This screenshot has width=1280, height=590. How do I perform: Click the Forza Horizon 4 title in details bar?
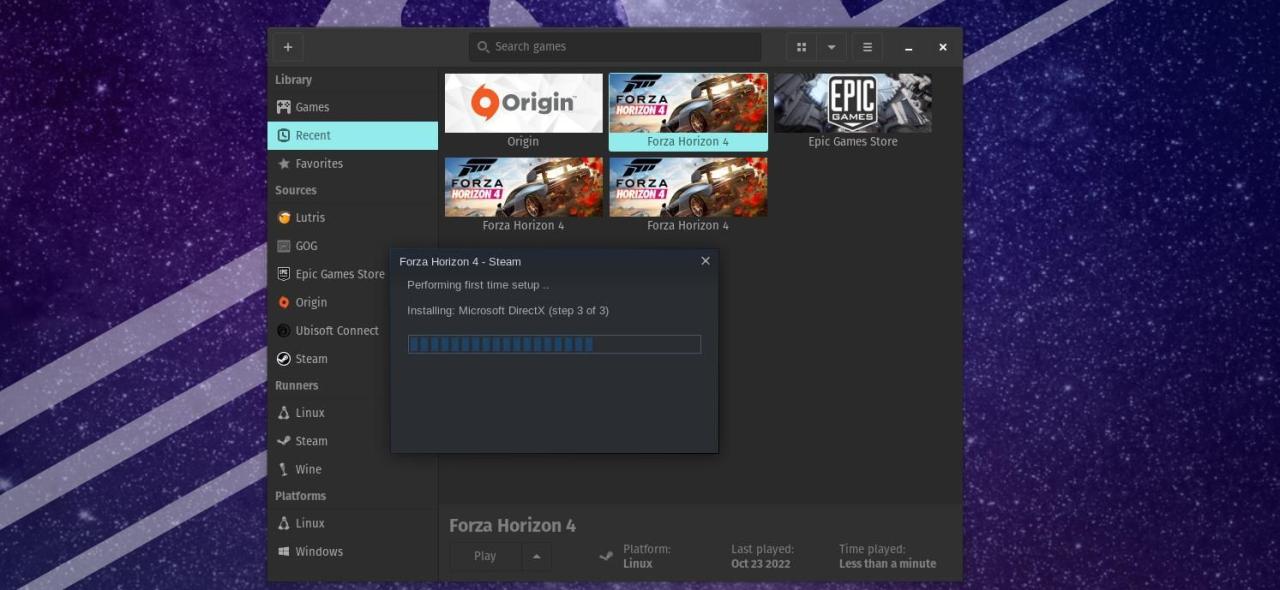click(x=512, y=526)
